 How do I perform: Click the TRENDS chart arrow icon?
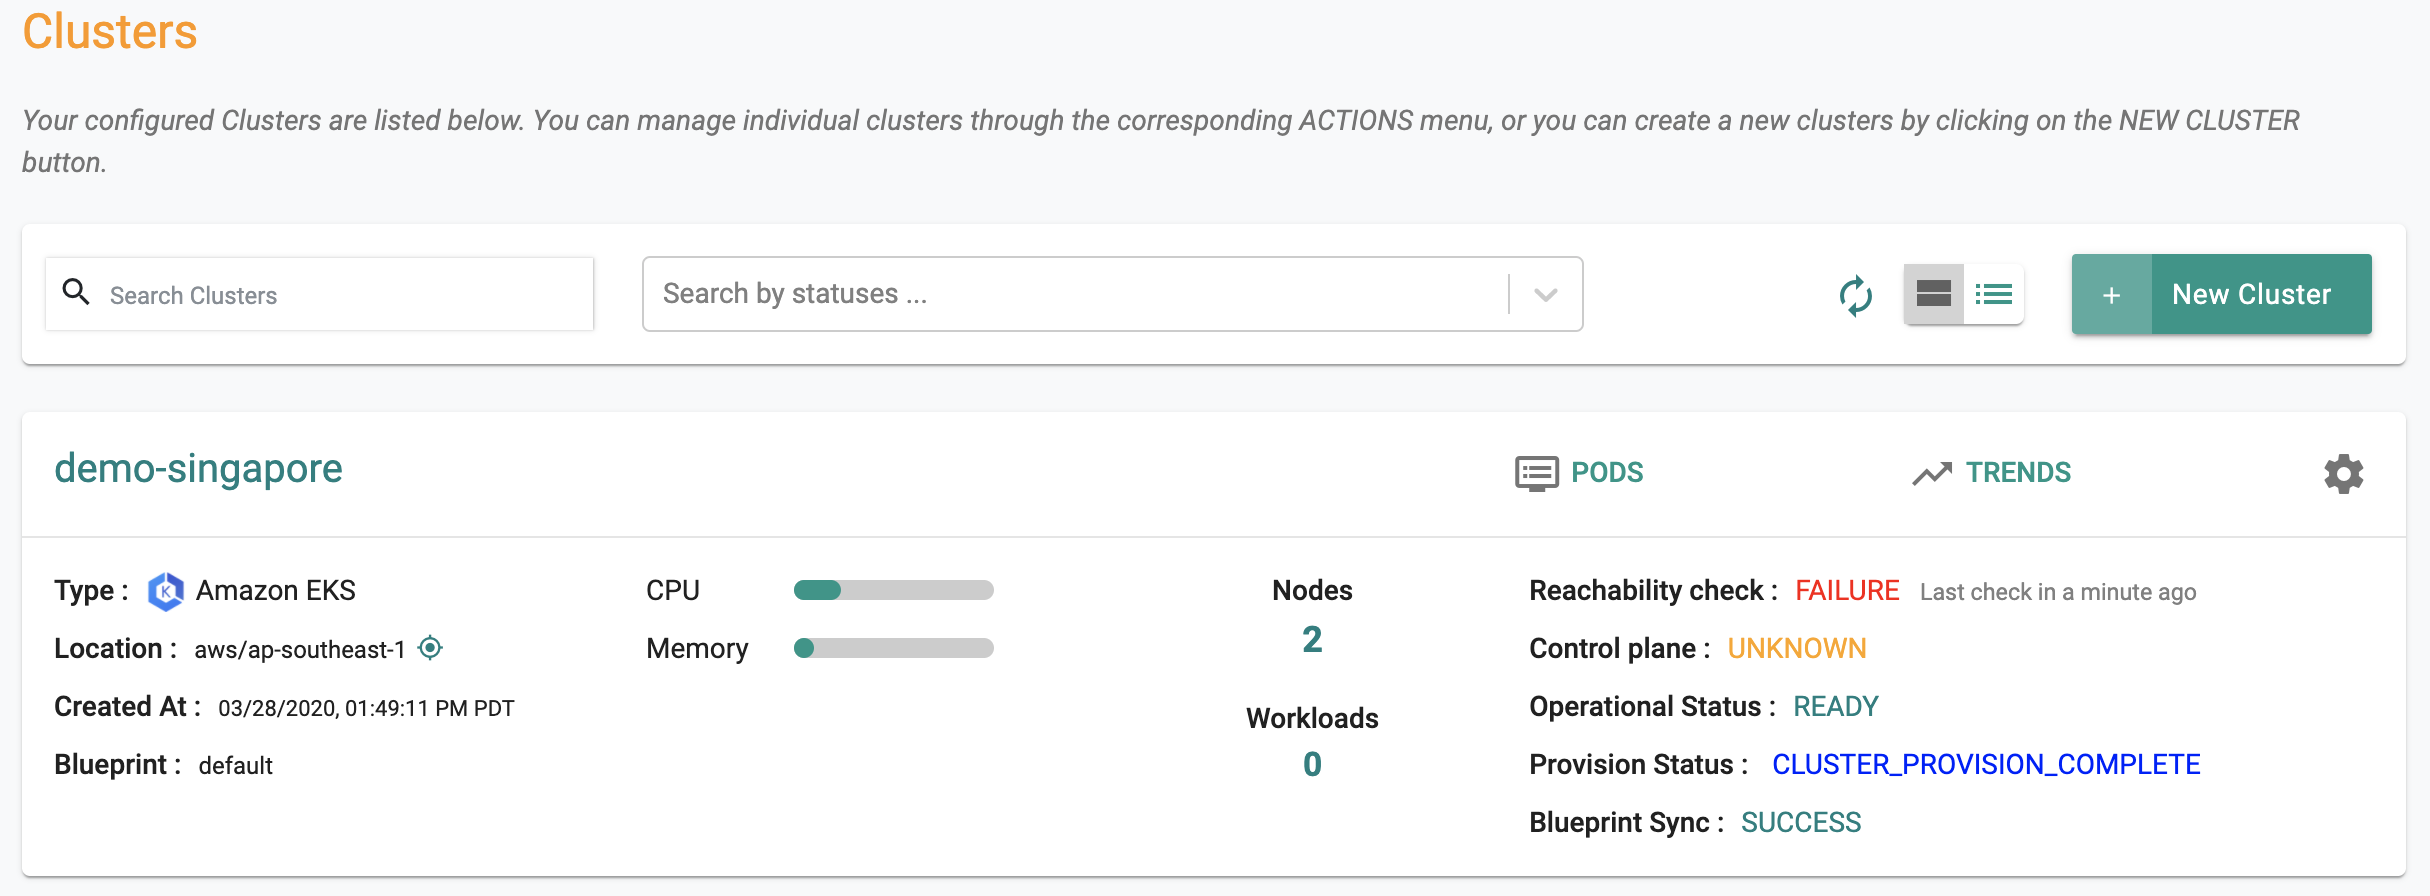tap(1932, 473)
